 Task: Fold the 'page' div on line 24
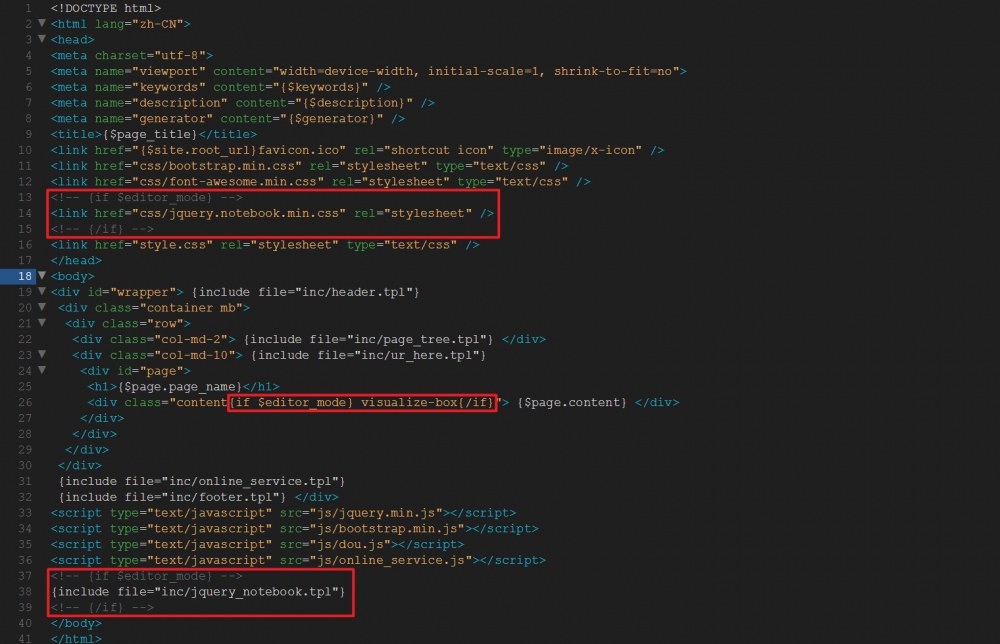pyautogui.click(x=42, y=370)
